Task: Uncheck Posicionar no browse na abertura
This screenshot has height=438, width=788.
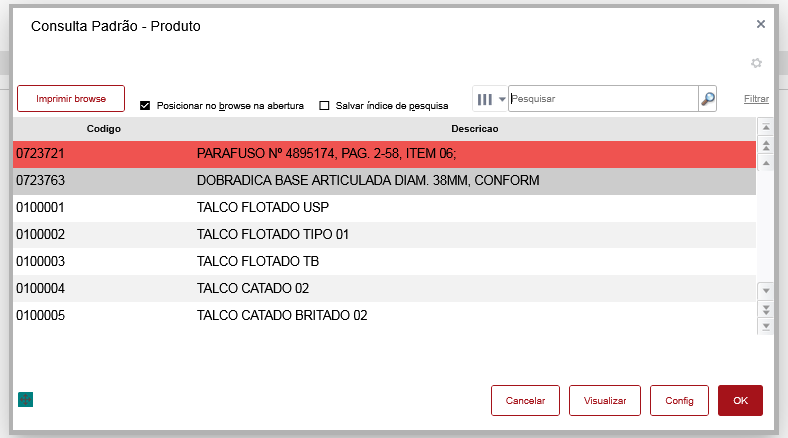Action: [145, 105]
